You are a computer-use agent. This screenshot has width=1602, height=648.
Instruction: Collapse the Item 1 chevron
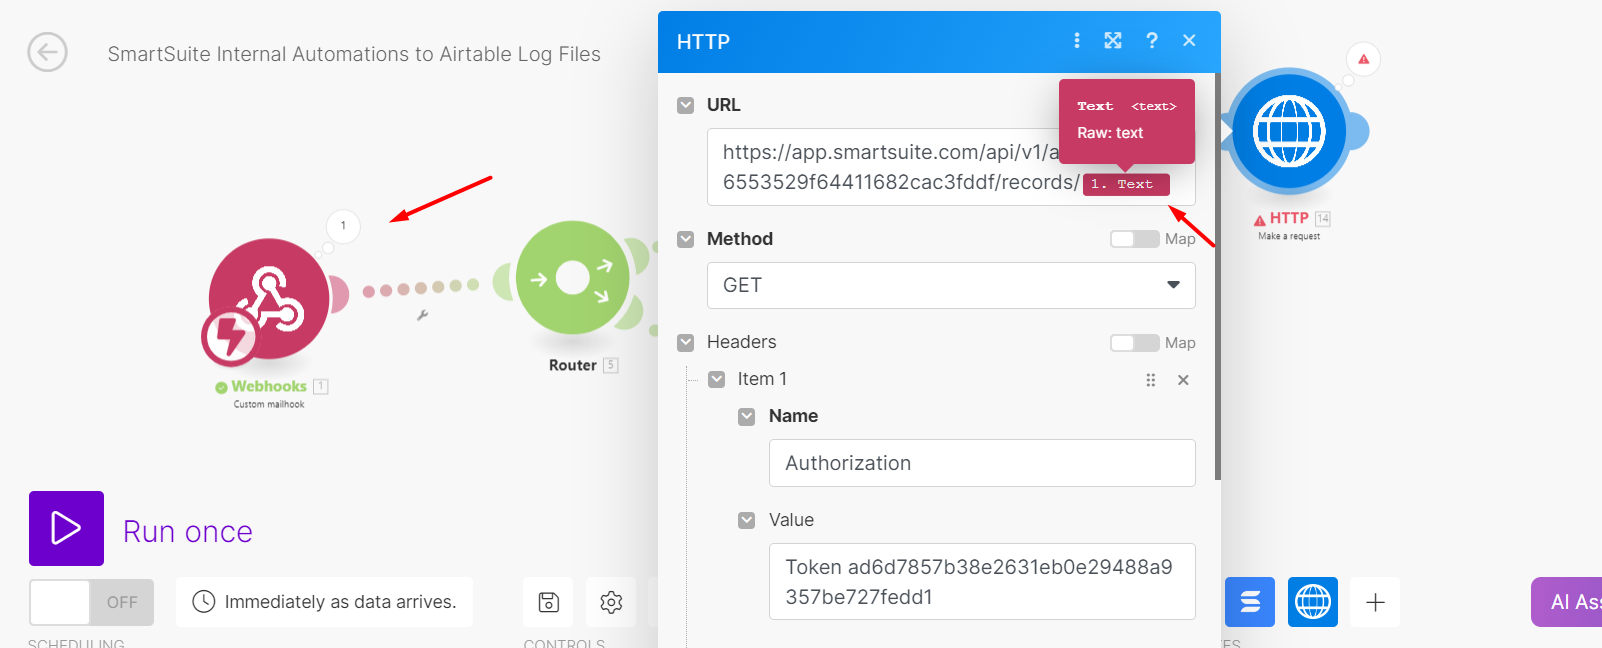pos(716,379)
